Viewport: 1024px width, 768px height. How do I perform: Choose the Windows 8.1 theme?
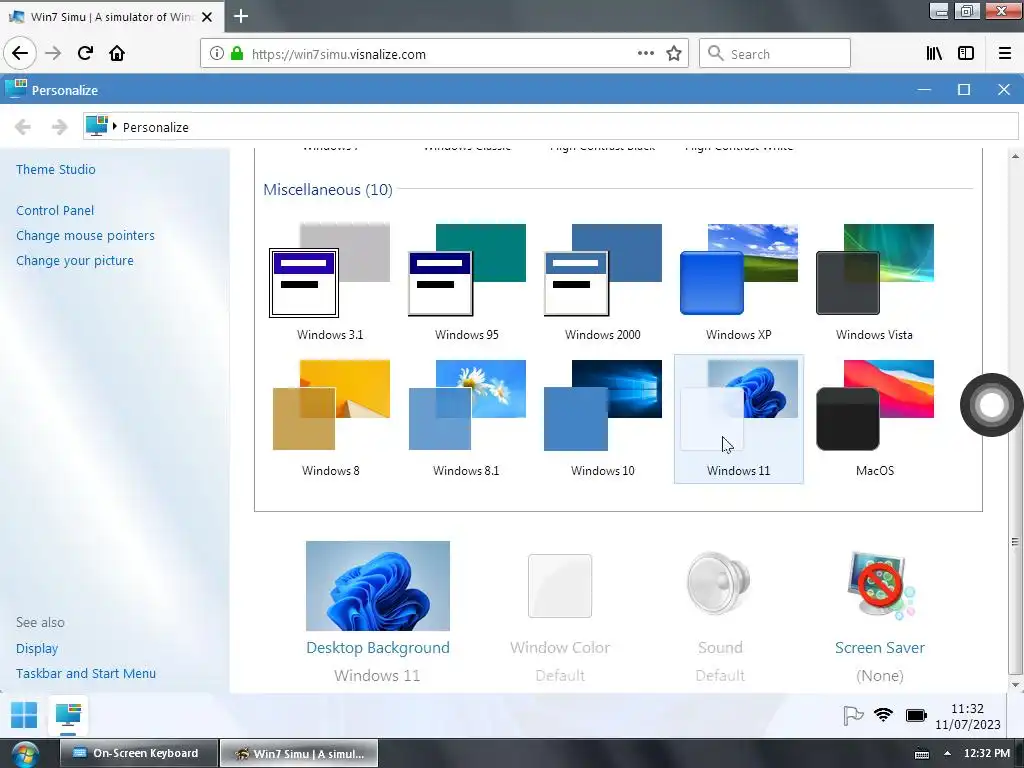[x=466, y=418]
